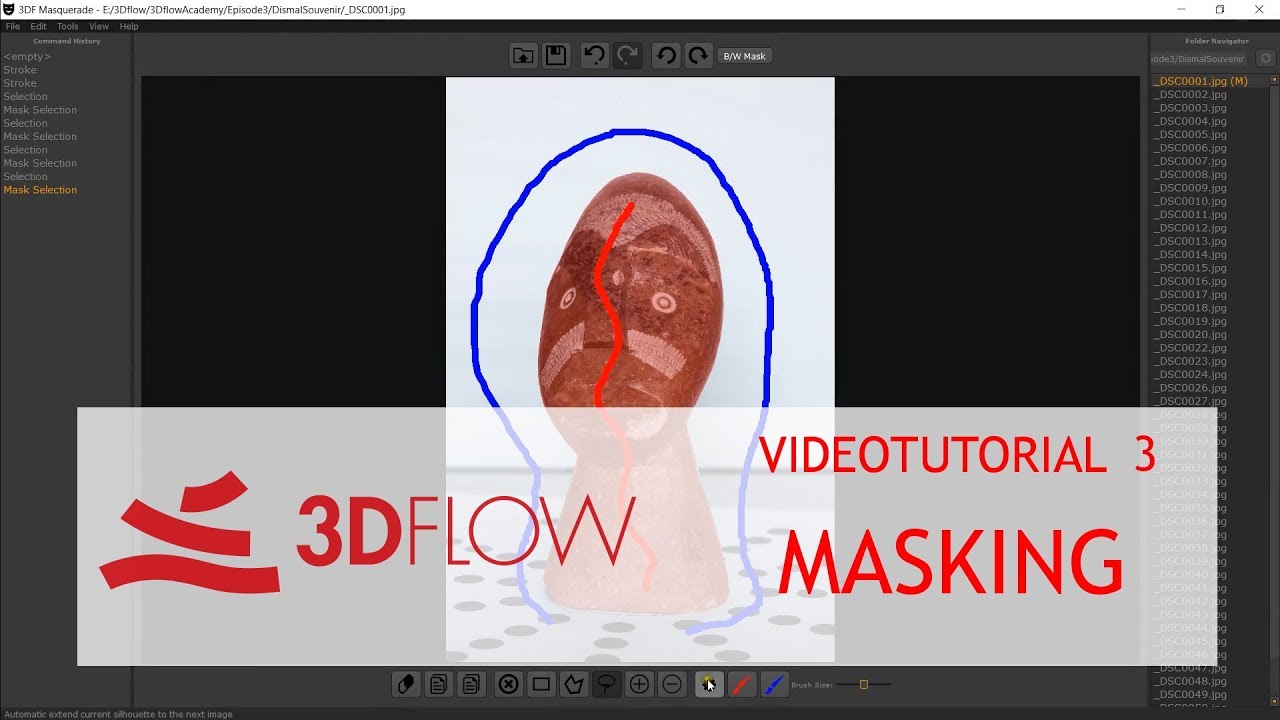Rotate image clockwise
The width and height of the screenshot is (1280, 720).
pyautogui.click(x=698, y=56)
